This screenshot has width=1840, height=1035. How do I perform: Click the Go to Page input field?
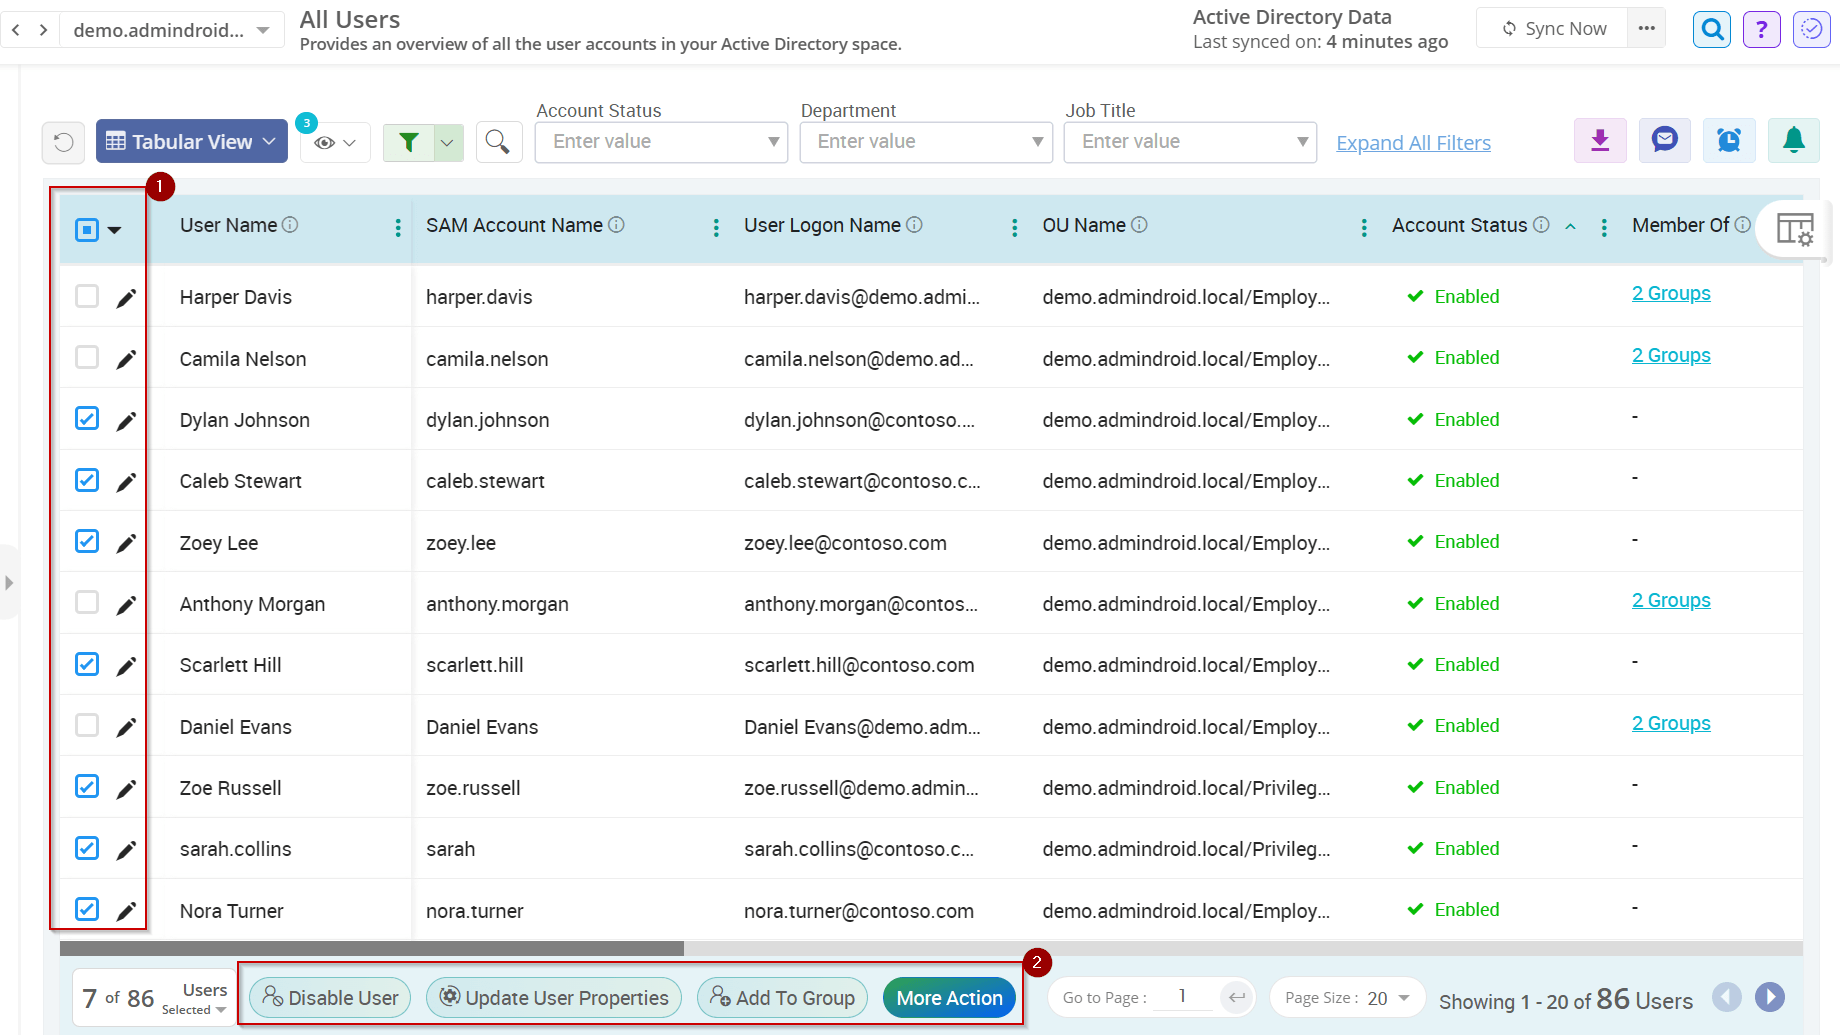click(1182, 996)
